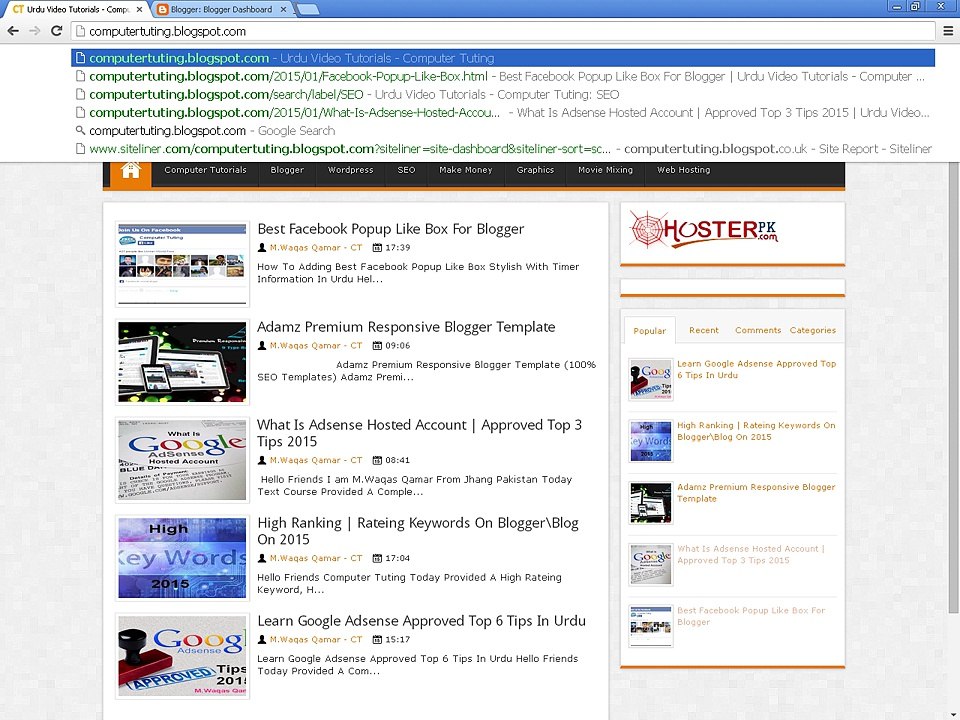Open Computer Tutorials in the navbar
The width and height of the screenshot is (960, 720).
coord(205,170)
